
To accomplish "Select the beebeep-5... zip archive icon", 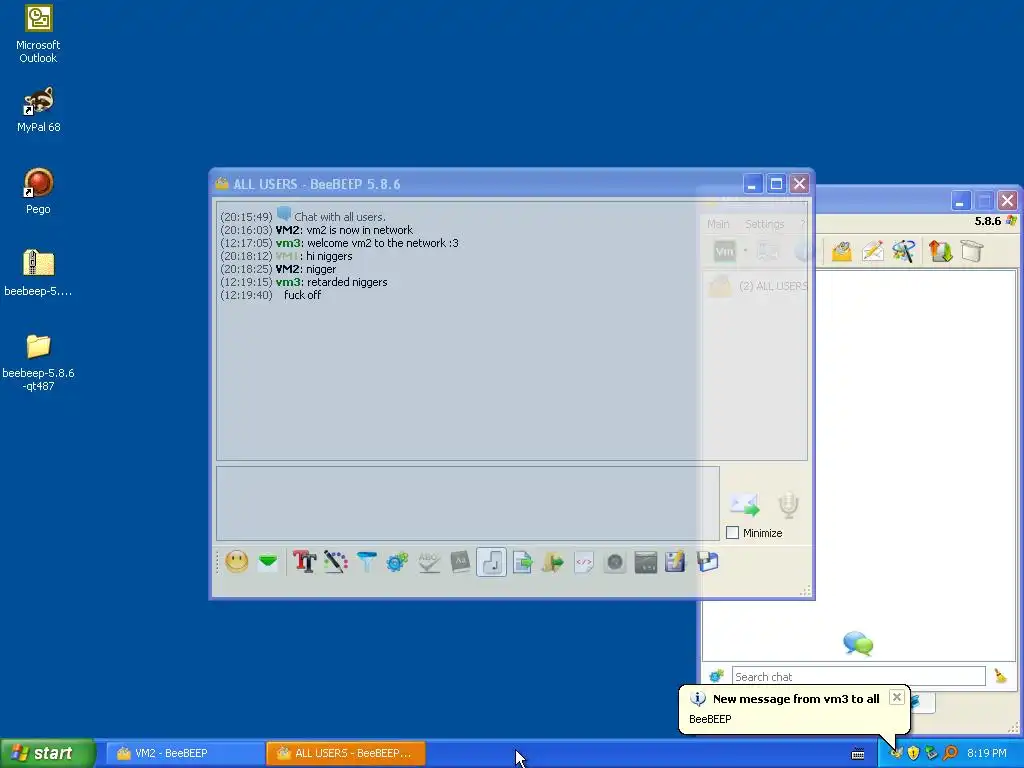I will pos(39,272).
